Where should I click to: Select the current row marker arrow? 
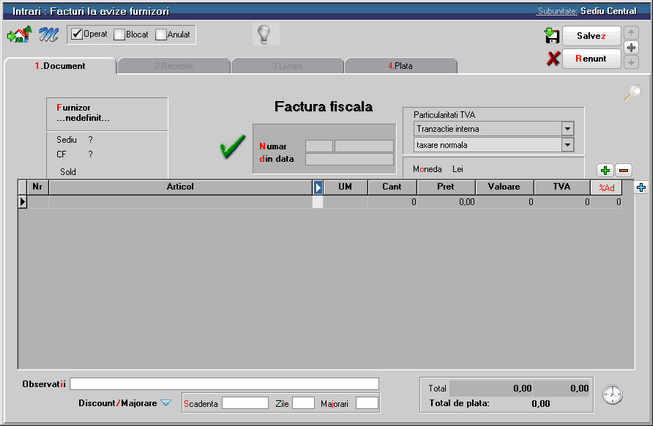click(22, 202)
